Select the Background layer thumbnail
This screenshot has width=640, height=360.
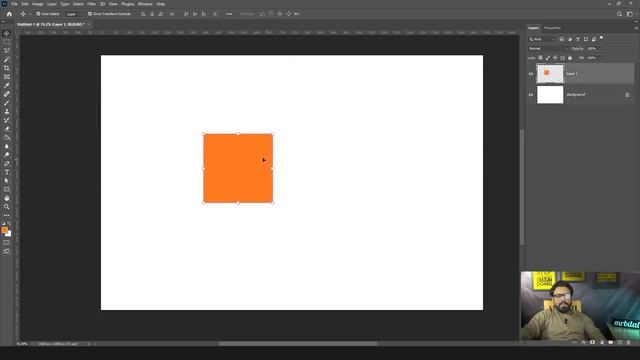[x=550, y=94]
